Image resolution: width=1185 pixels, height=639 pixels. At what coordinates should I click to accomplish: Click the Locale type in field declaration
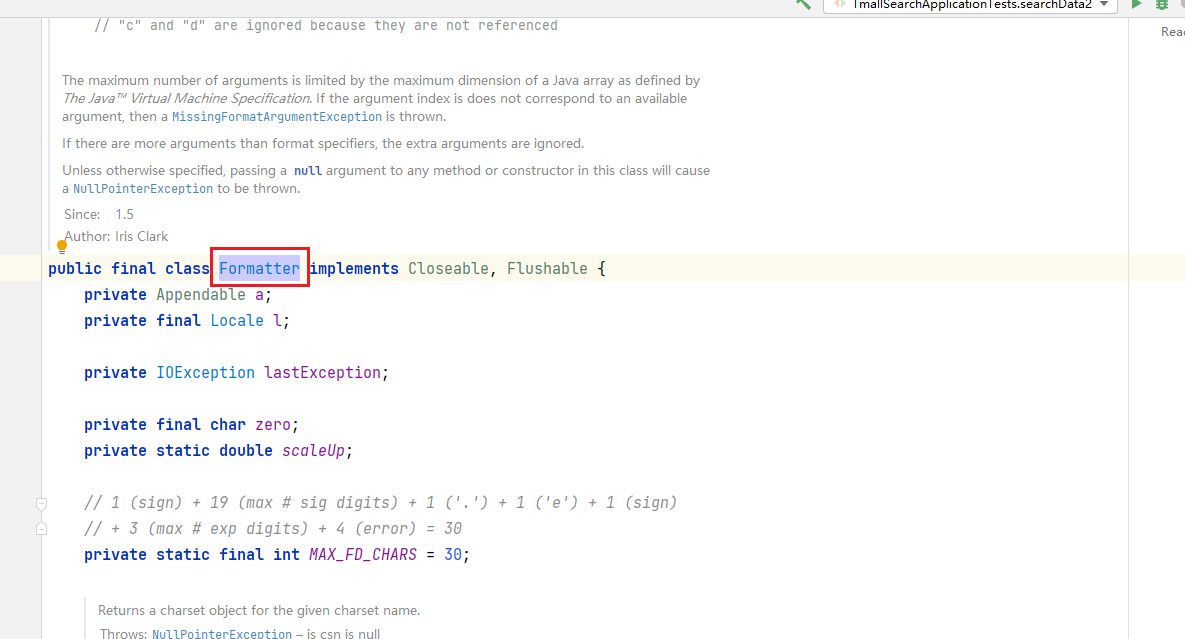click(x=237, y=320)
